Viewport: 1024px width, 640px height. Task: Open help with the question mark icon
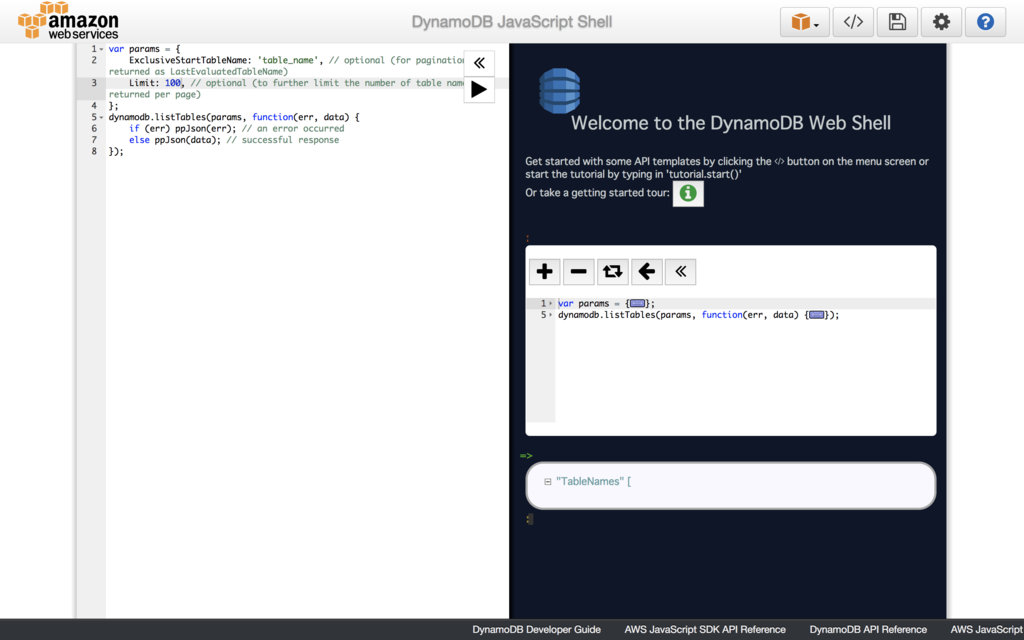[x=985, y=22]
